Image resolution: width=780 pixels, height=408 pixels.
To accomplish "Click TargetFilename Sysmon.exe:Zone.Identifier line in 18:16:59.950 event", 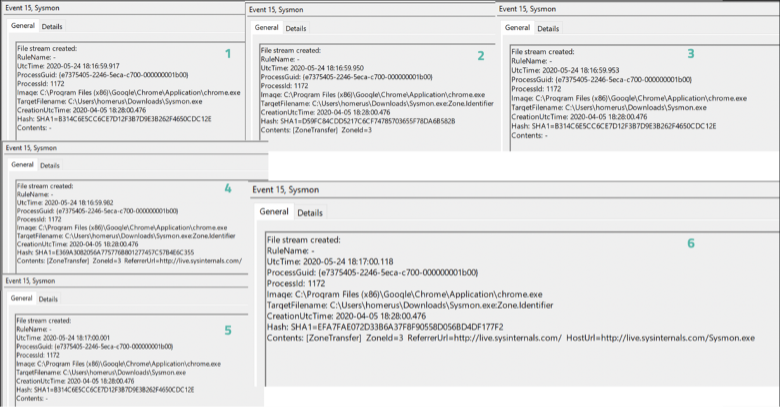I will (377, 104).
